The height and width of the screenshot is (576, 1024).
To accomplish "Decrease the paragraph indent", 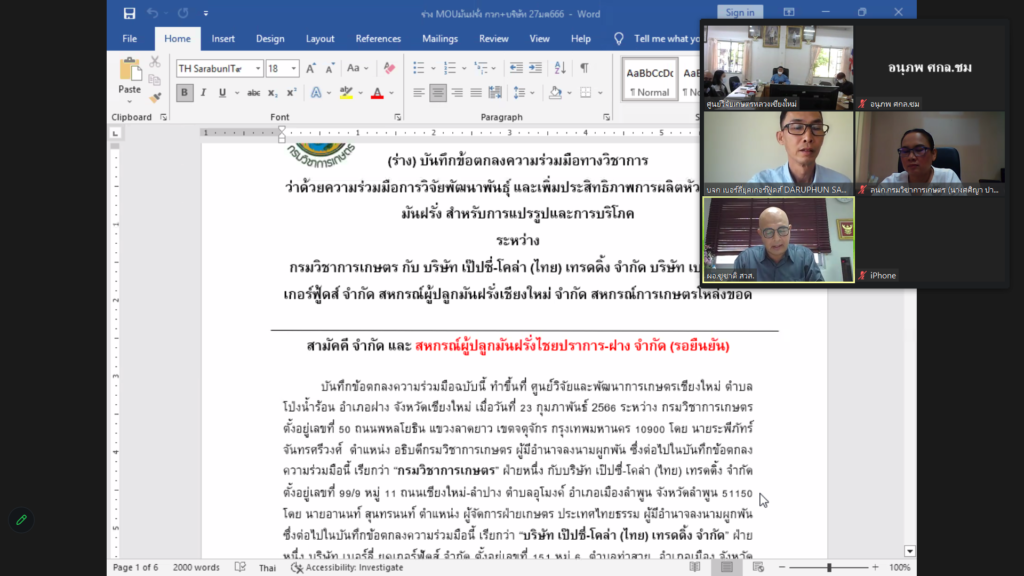I will (516, 69).
